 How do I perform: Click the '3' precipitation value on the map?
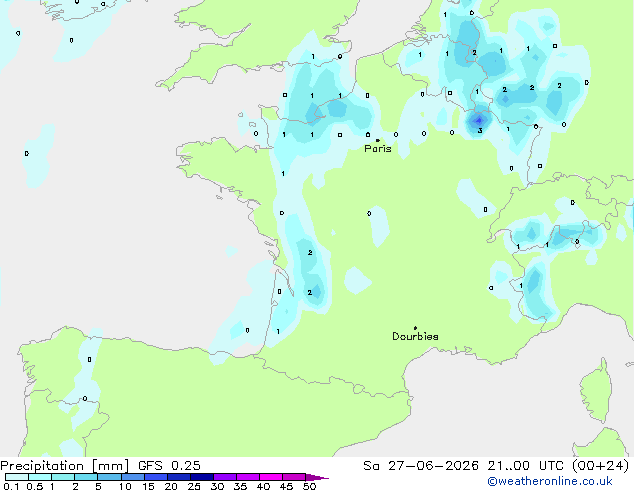click(480, 131)
